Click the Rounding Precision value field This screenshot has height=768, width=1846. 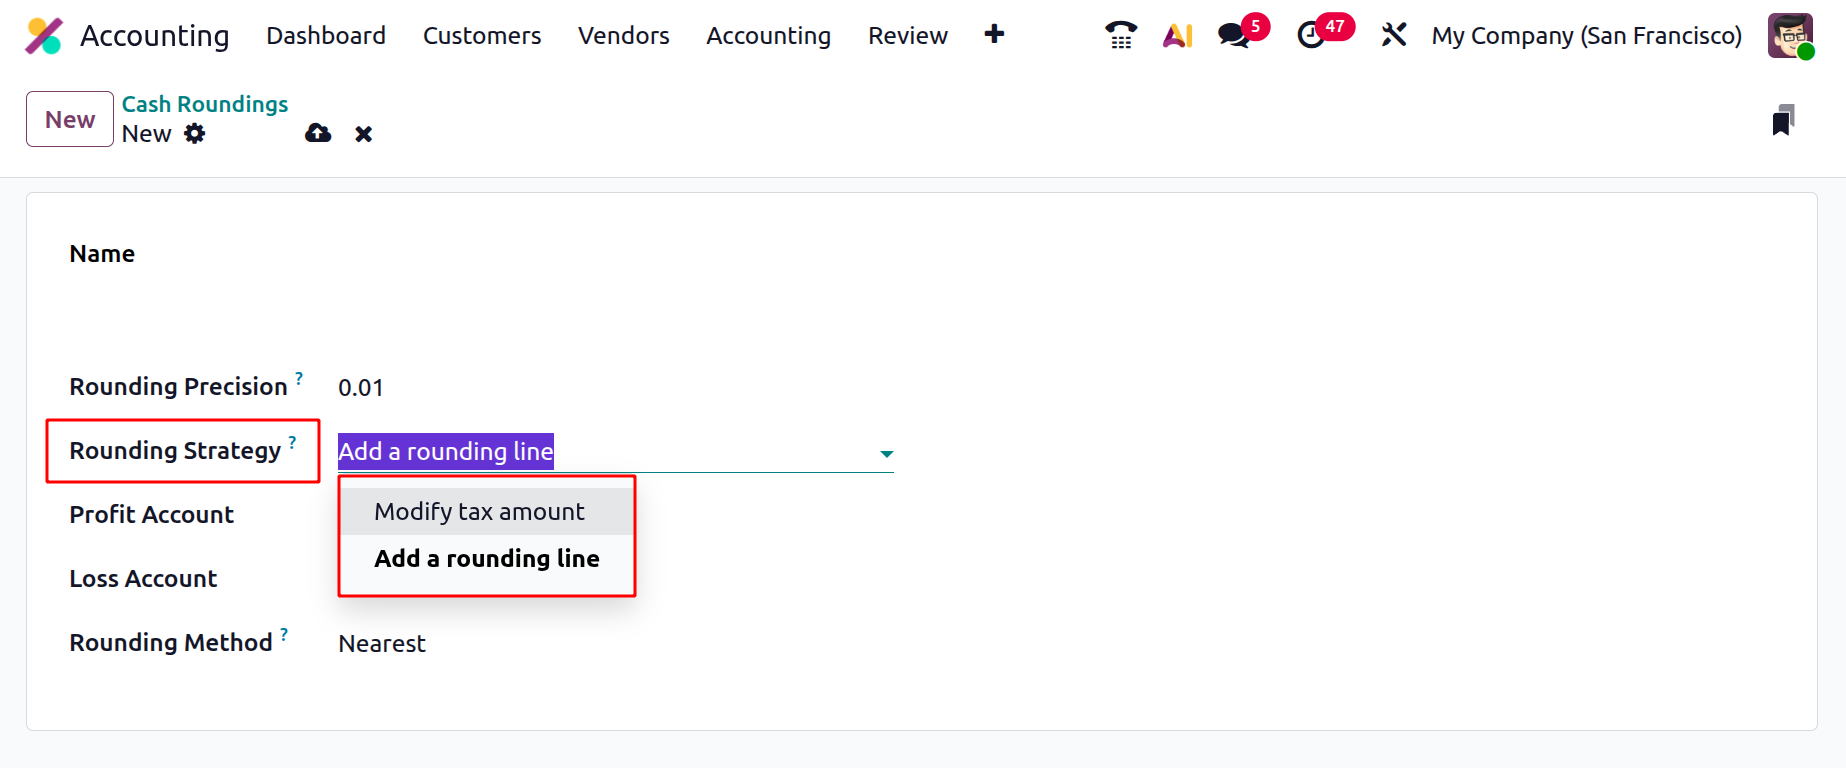(615, 388)
